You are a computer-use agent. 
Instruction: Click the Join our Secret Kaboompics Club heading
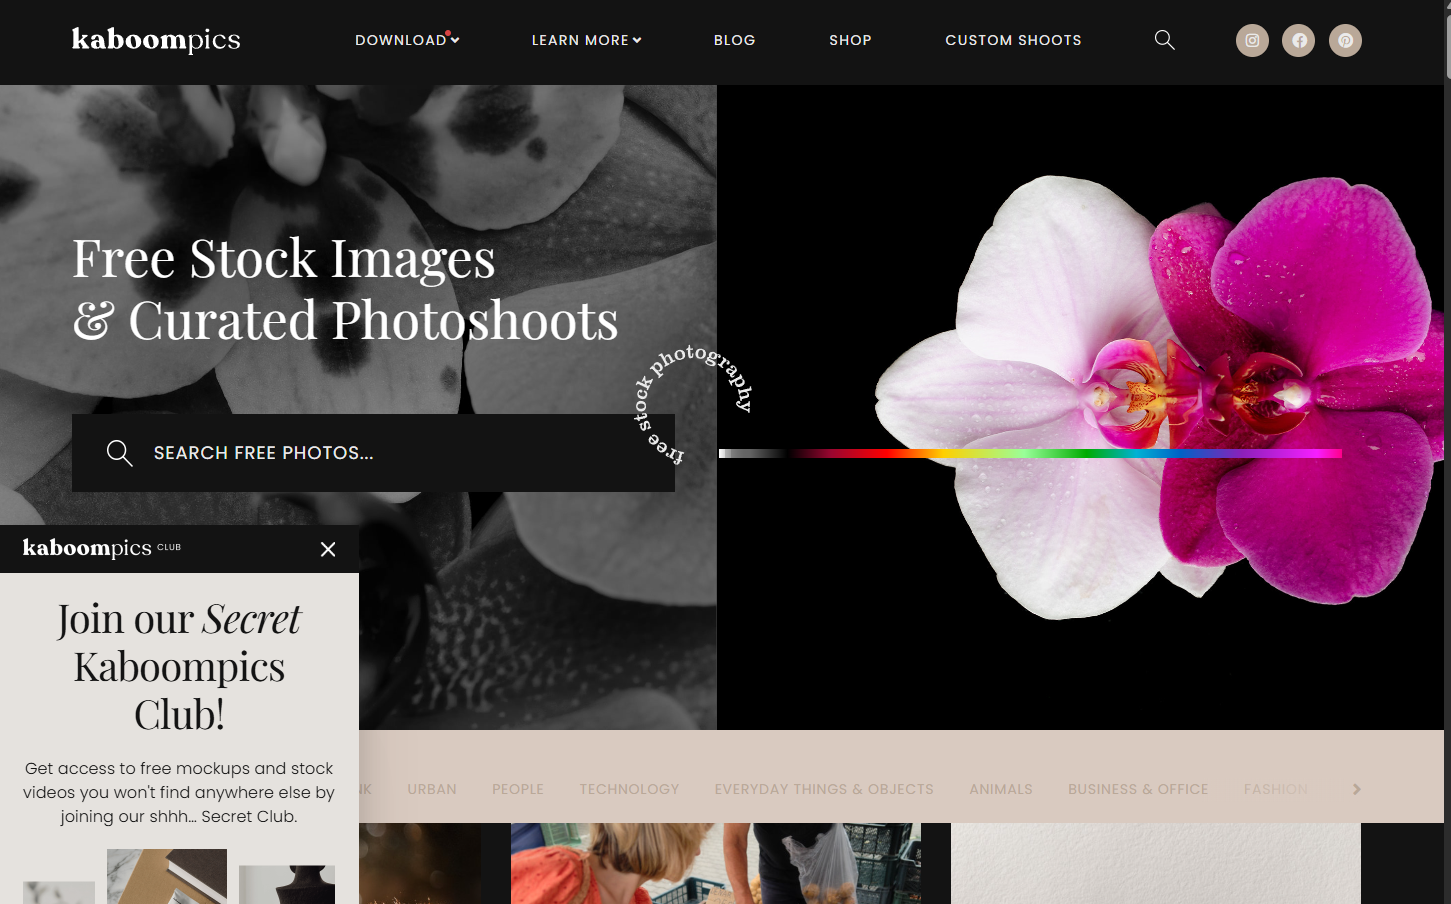click(179, 667)
